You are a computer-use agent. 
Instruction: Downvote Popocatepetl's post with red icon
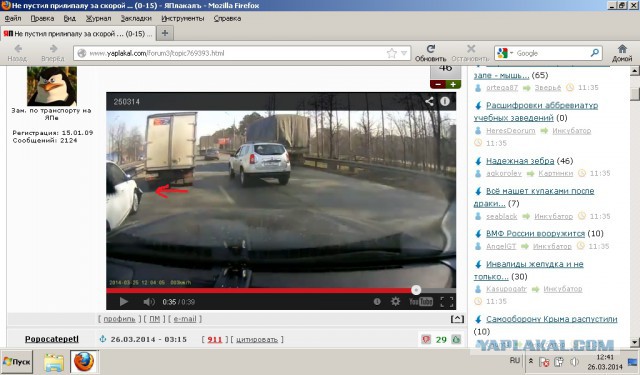(426, 339)
